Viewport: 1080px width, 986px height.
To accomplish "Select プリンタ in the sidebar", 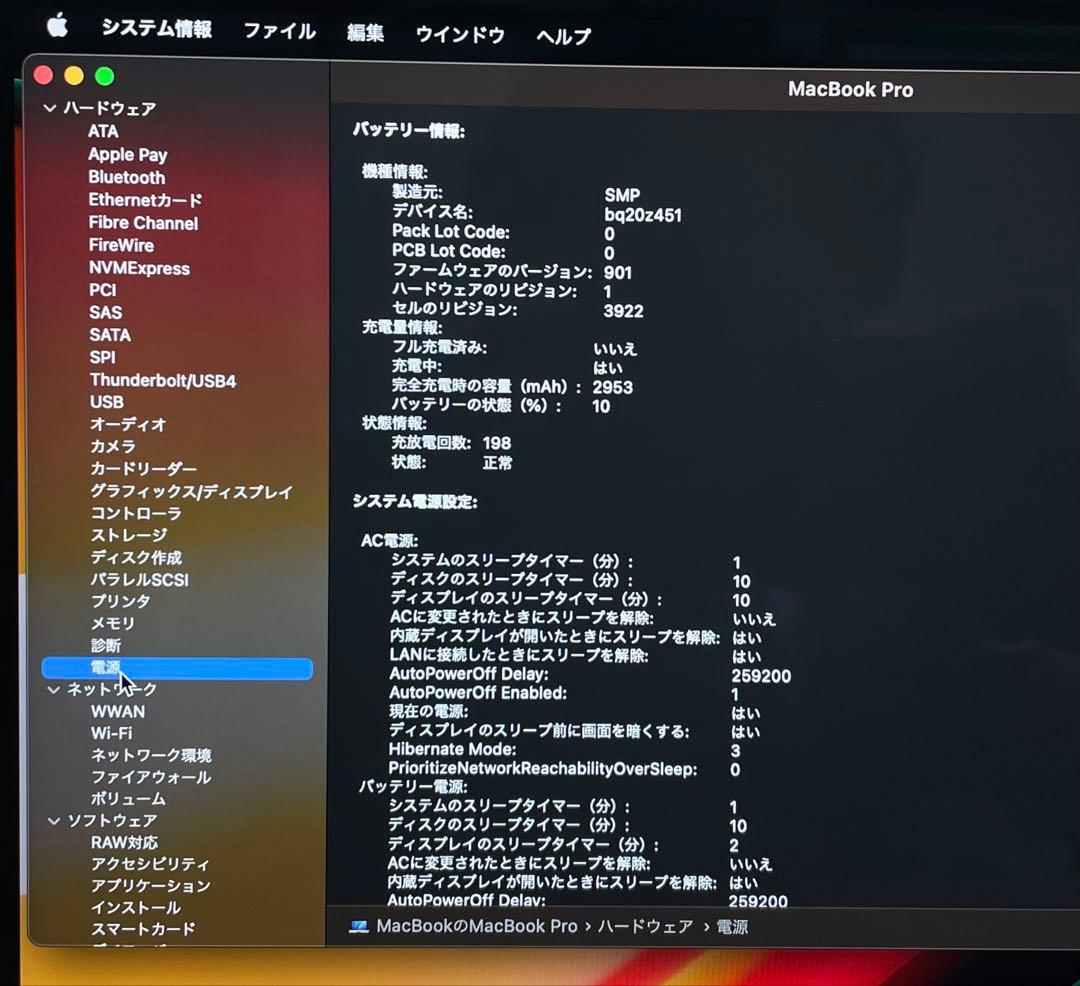I will pos(121,602).
